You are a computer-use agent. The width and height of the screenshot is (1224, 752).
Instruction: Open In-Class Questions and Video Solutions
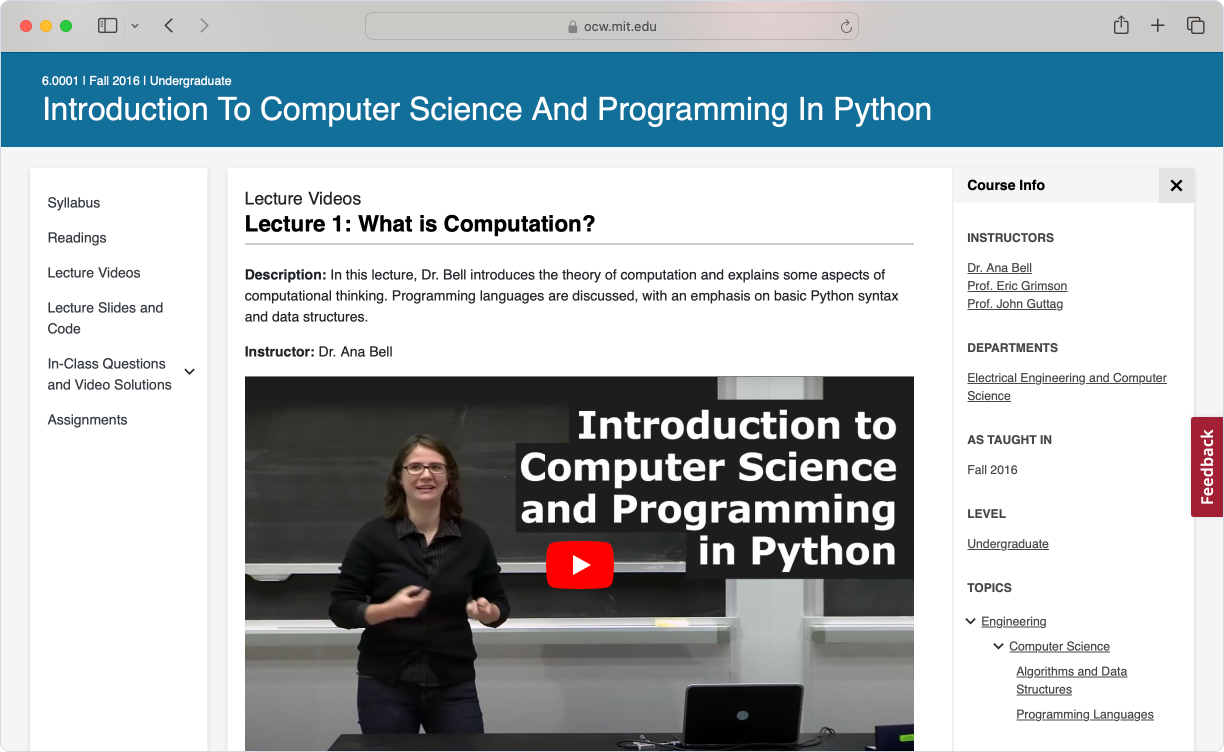[110, 374]
